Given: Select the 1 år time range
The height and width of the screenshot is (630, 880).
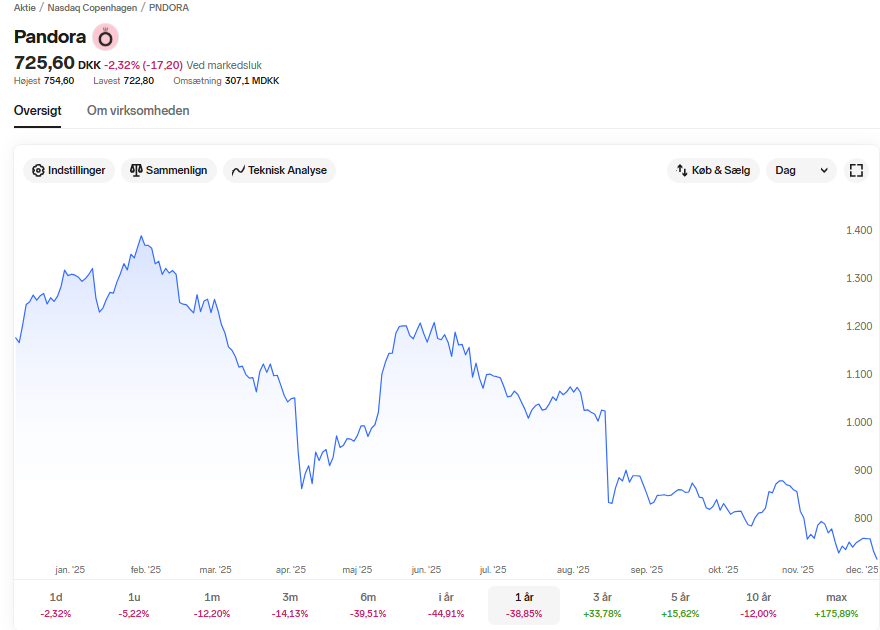Looking at the screenshot, I should pos(524,605).
